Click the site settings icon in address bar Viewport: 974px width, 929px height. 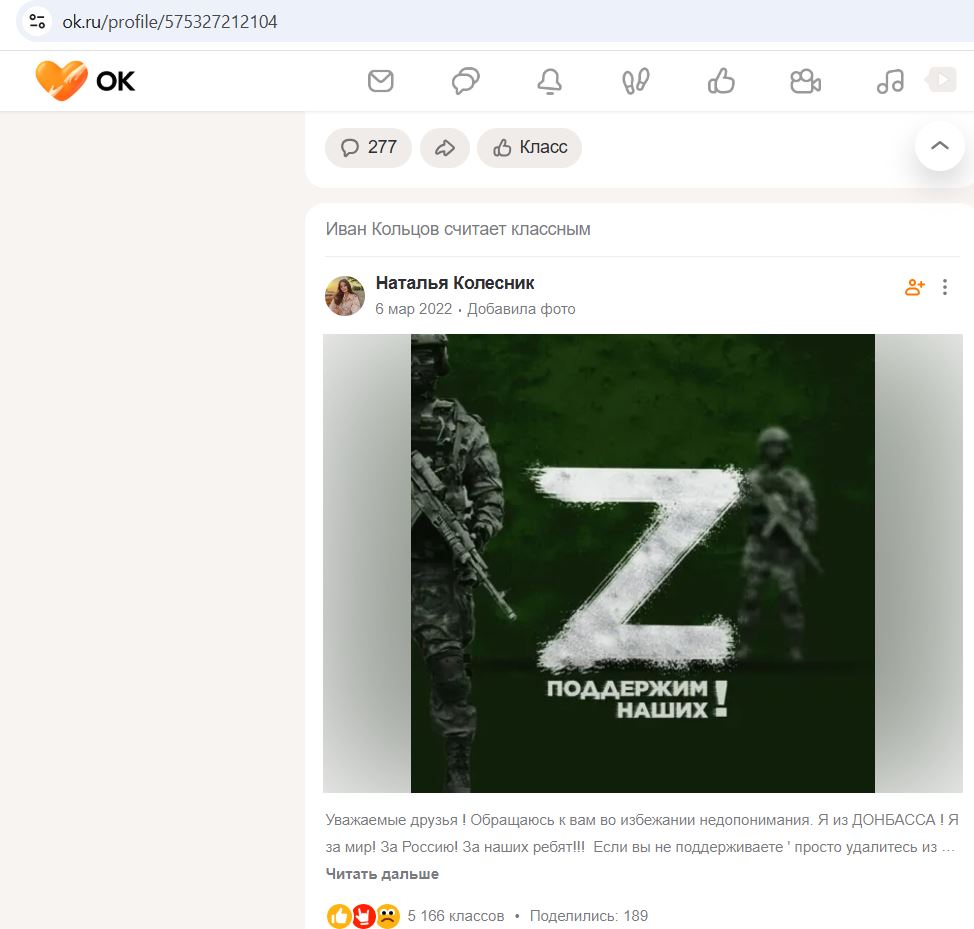37,22
